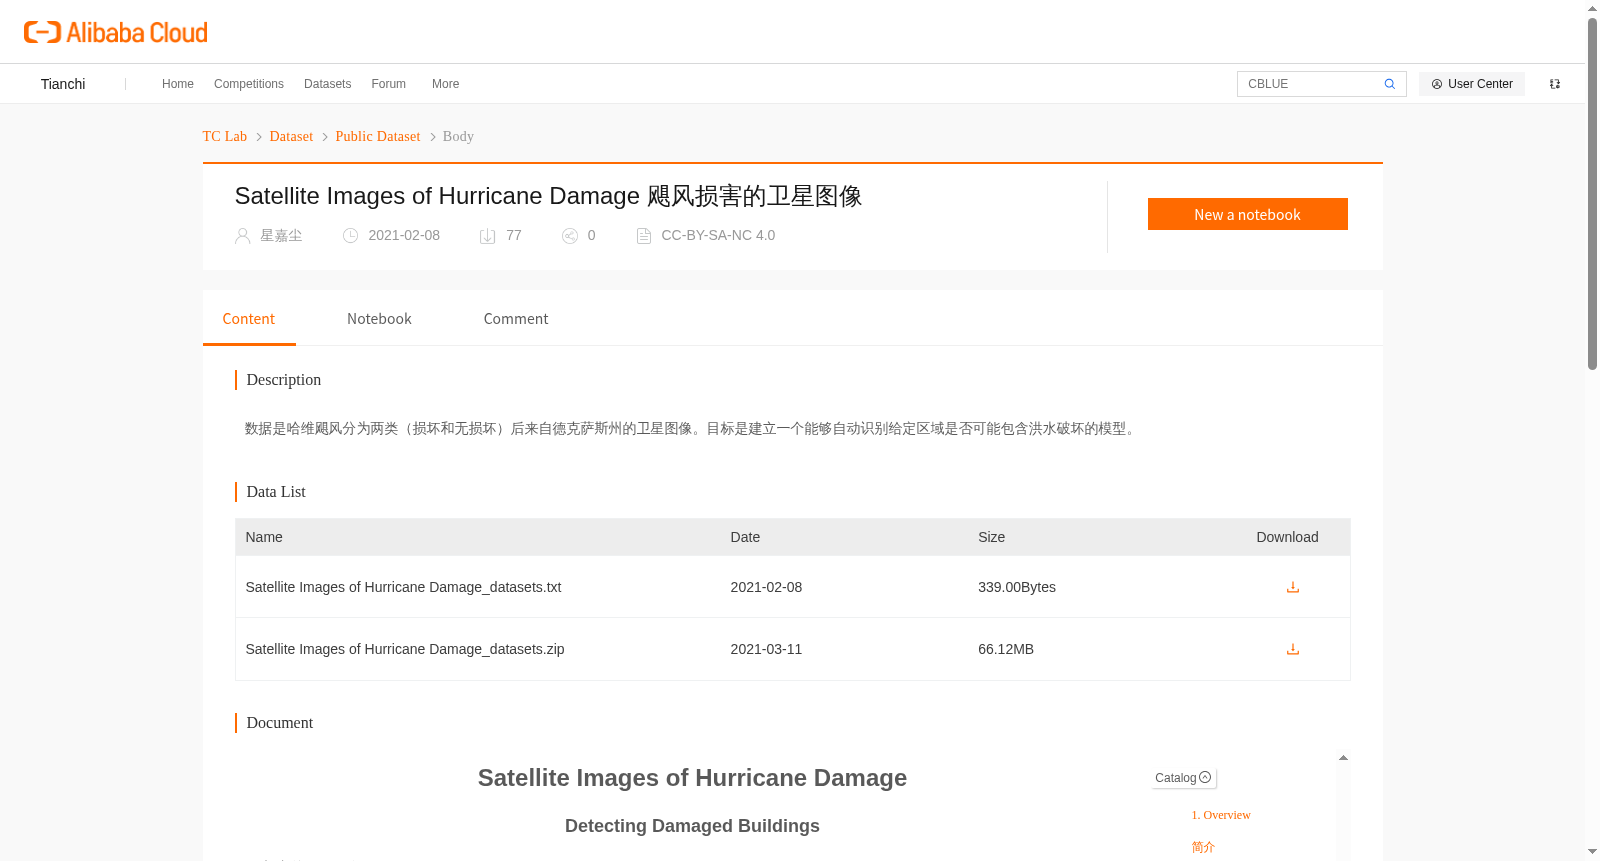Click the browser scrollbar down arrow
Viewport: 1600px width, 861px height.
click(1592, 852)
